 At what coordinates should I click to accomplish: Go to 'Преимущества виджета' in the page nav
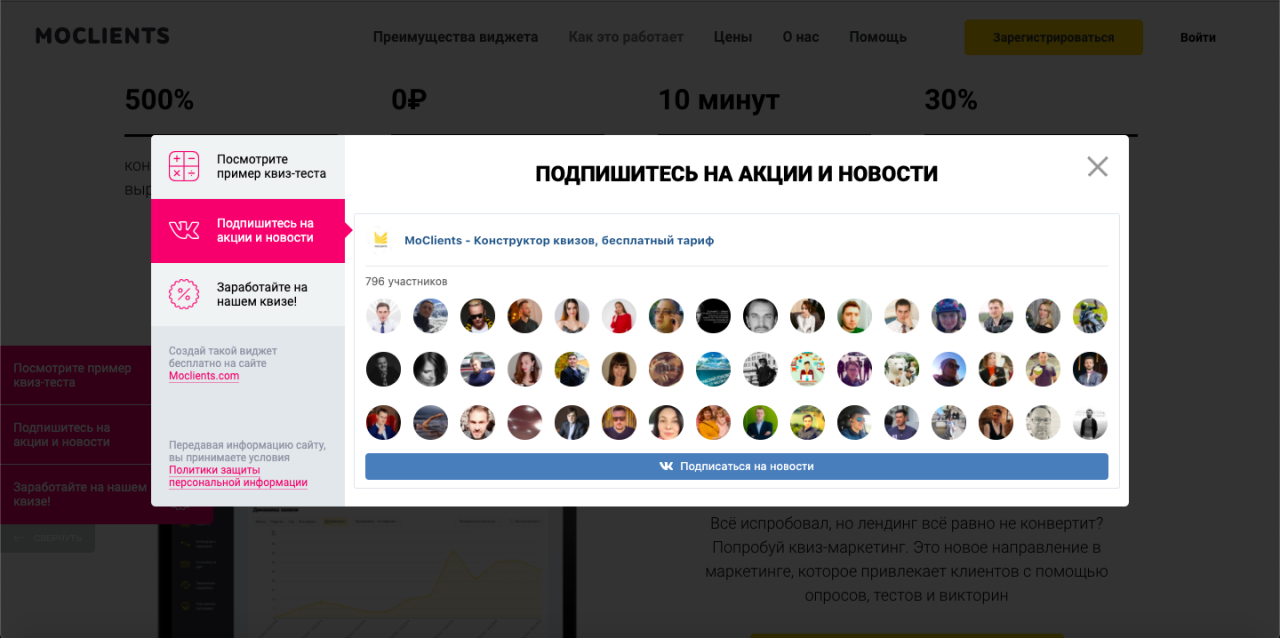click(x=455, y=37)
